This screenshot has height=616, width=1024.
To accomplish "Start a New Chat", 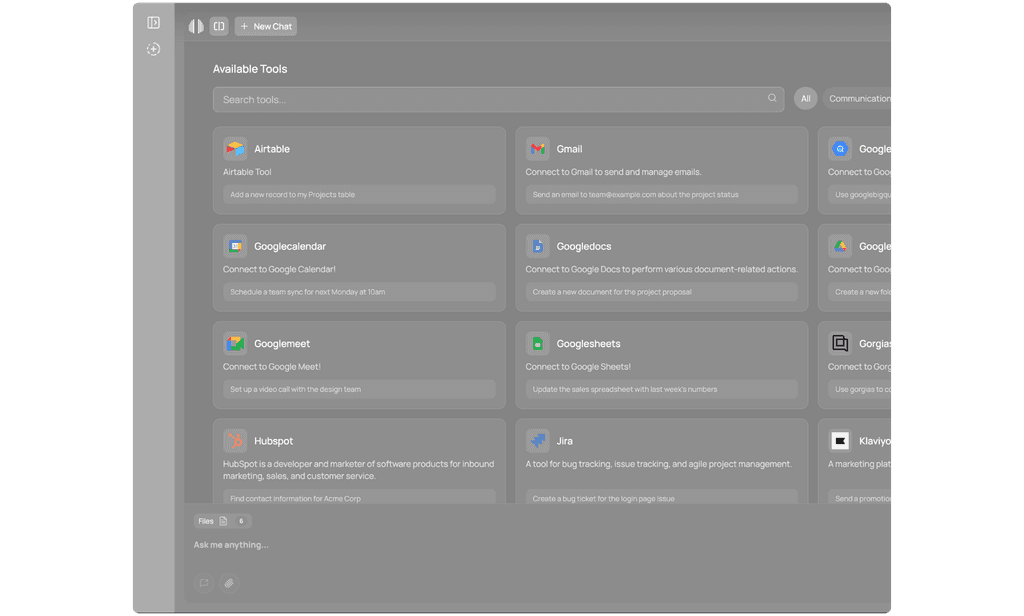I will pos(266,26).
